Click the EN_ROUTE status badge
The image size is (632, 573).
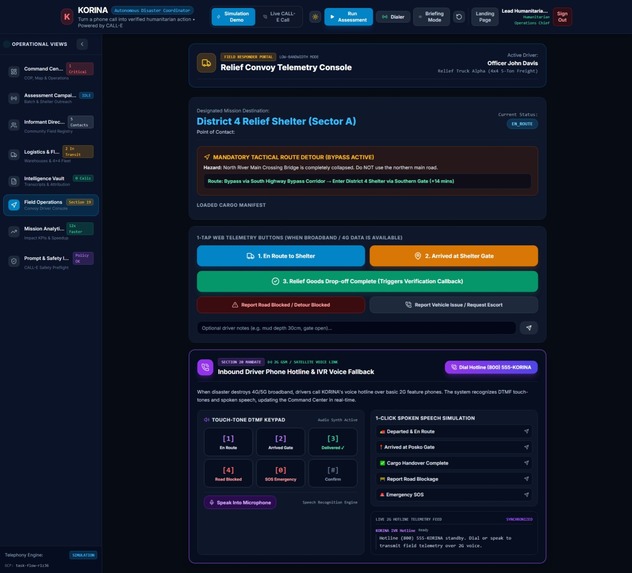[522, 124]
